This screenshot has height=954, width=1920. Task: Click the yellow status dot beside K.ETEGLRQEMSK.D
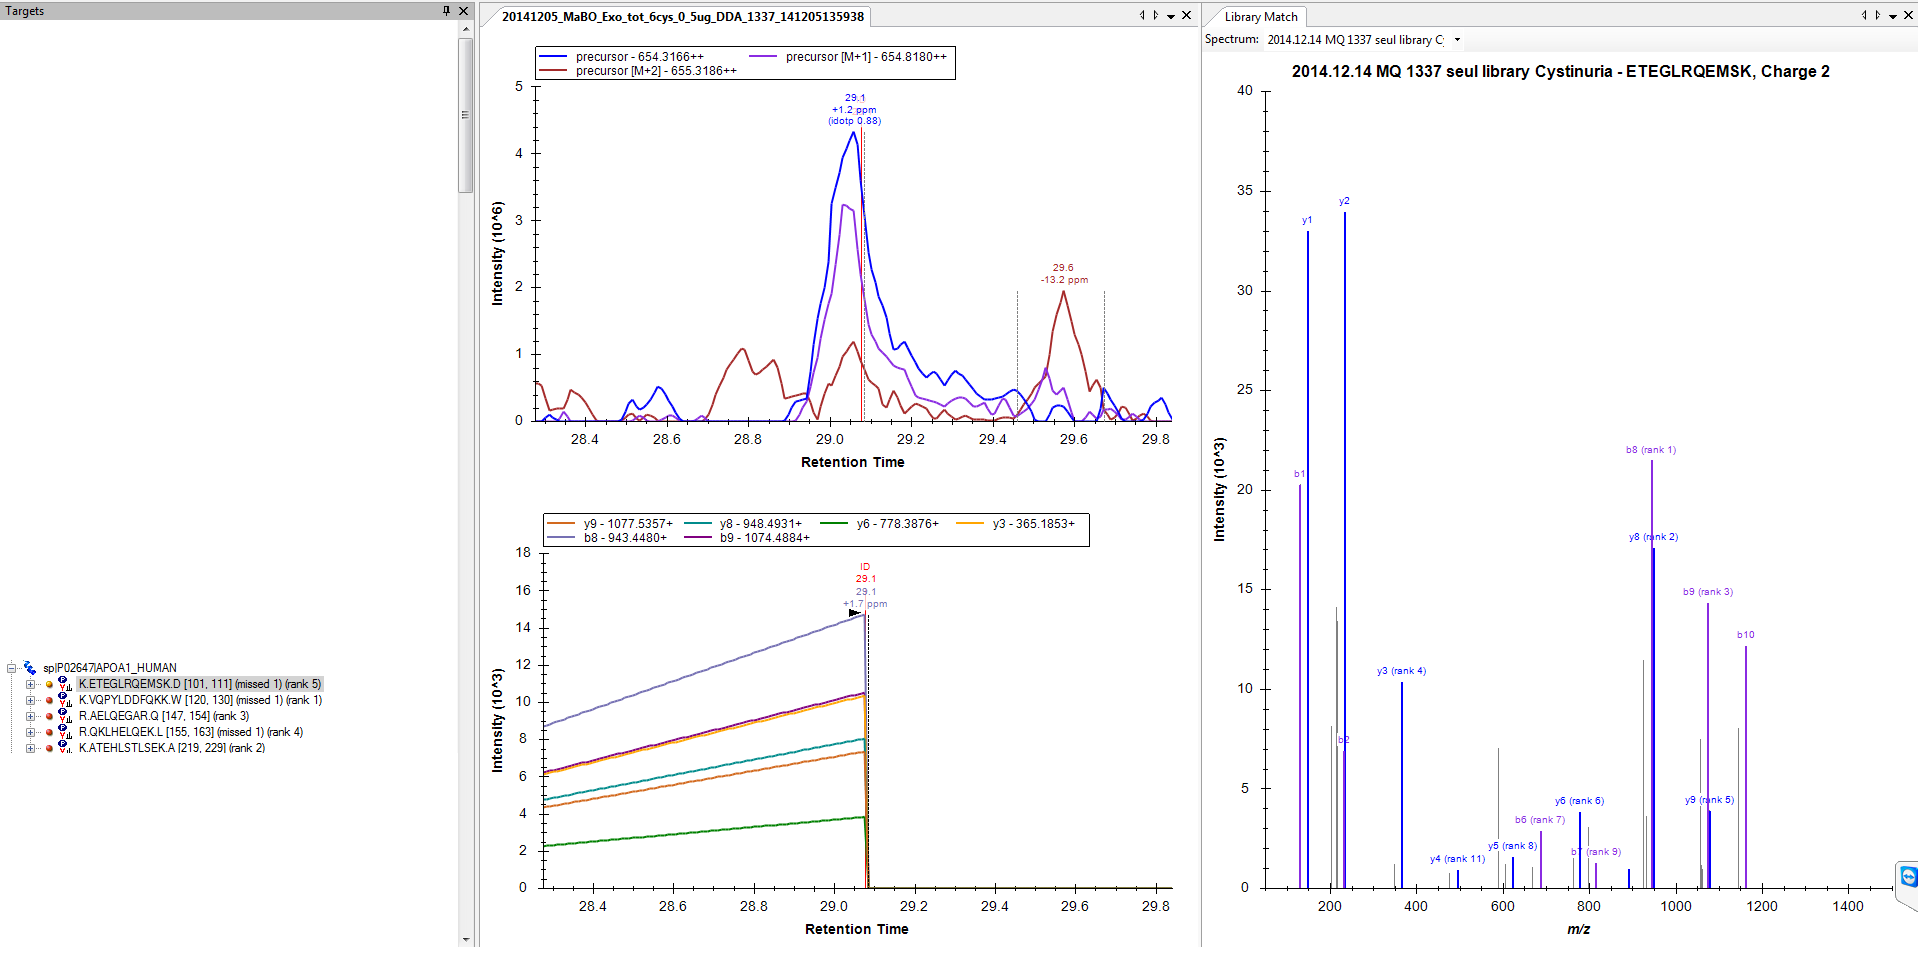pyautogui.click(x=49, y=685)
